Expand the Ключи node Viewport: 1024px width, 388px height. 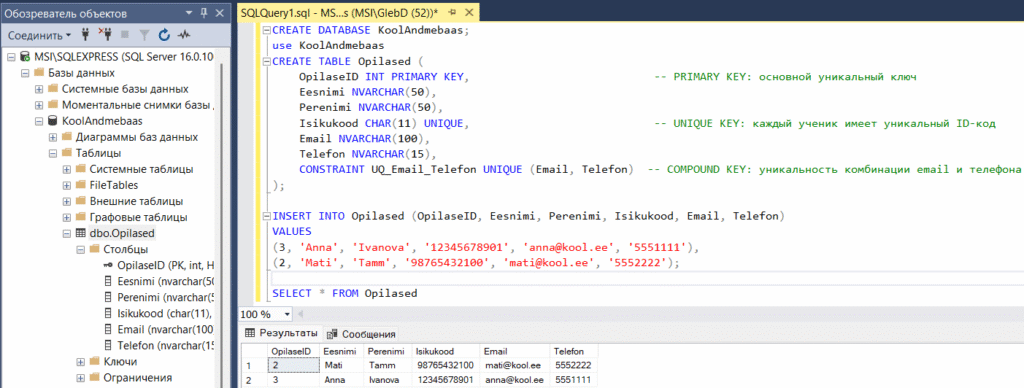coord(80,361)
